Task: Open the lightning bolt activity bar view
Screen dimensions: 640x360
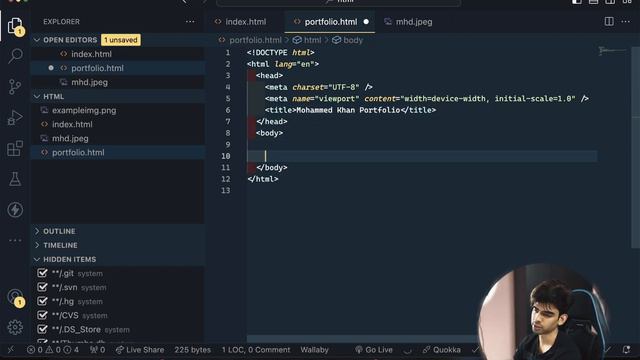Action: 15,210
